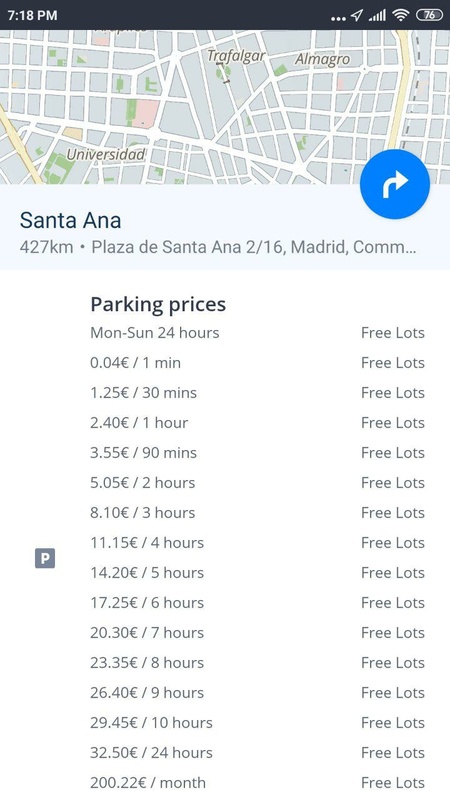Image resolution: width=450 pixels, height=800 pixels.
Task: Select the Santa Ana title
Action: [x=70, y=220]
